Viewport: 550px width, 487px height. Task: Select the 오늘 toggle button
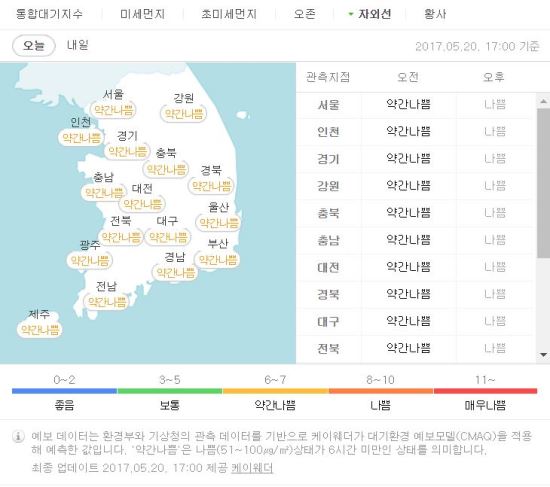click(34, 46)
